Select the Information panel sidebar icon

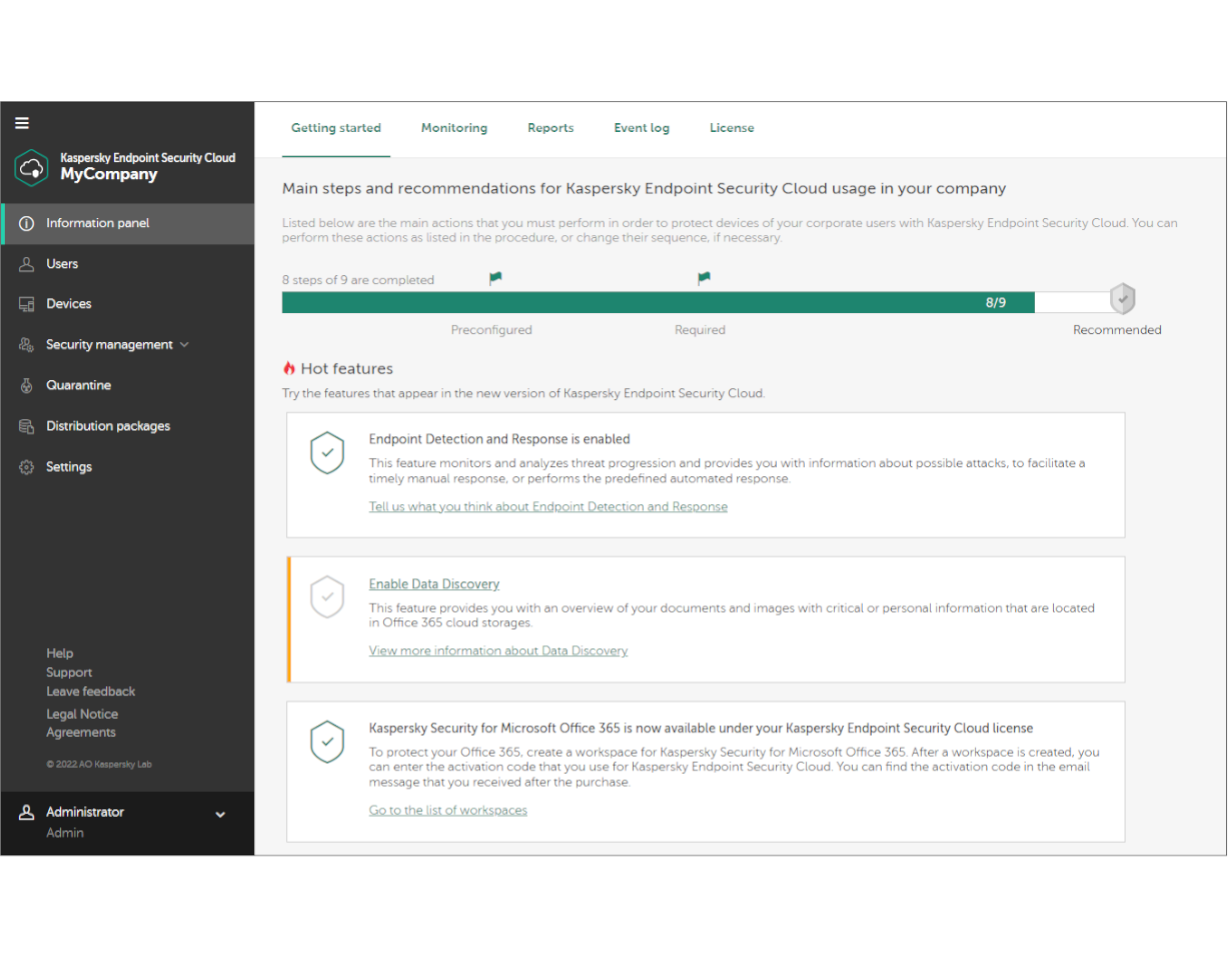click(26, 224)
